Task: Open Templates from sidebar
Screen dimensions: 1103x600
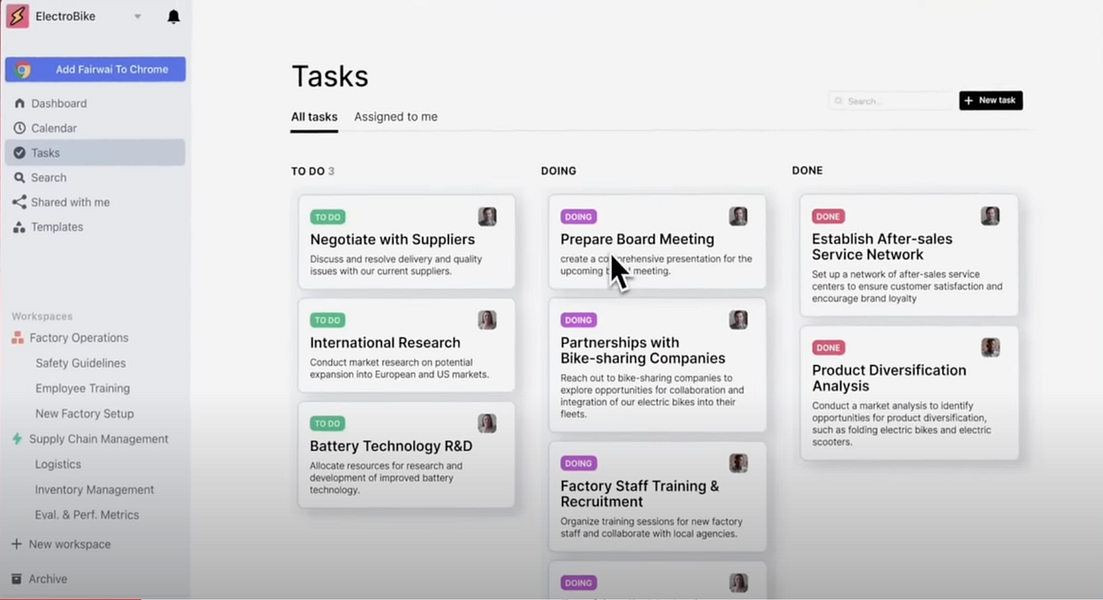Action: point(57,227)
